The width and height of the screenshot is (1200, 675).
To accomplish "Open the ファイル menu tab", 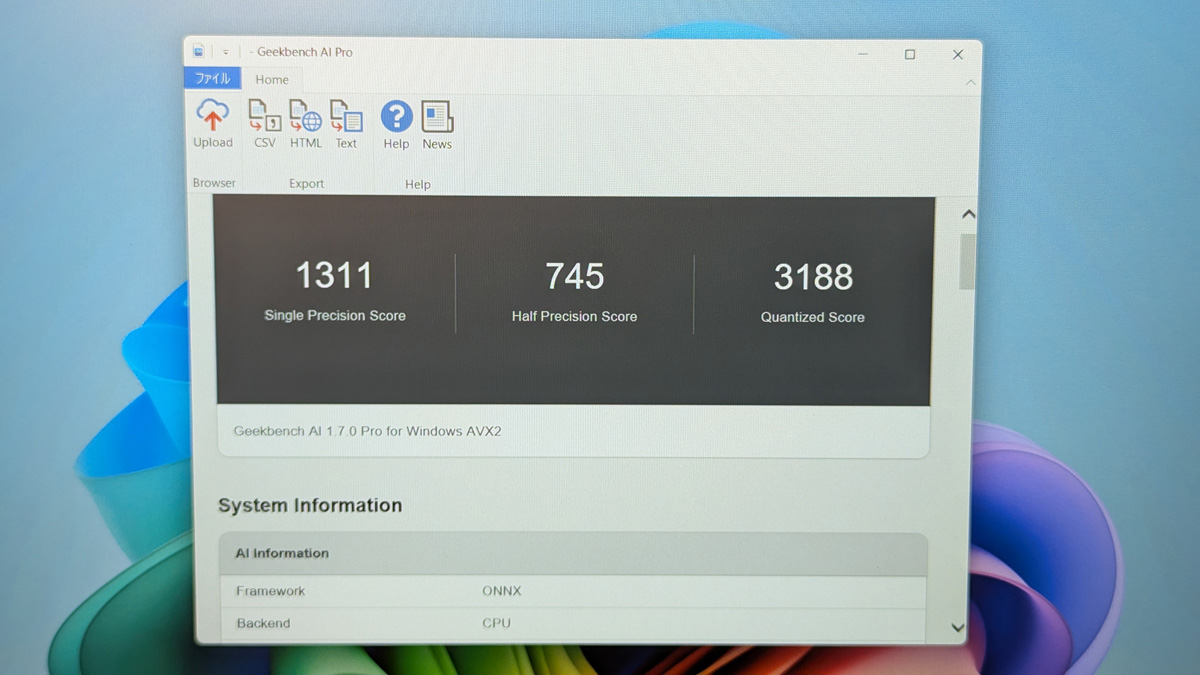I will coord(212,78).
